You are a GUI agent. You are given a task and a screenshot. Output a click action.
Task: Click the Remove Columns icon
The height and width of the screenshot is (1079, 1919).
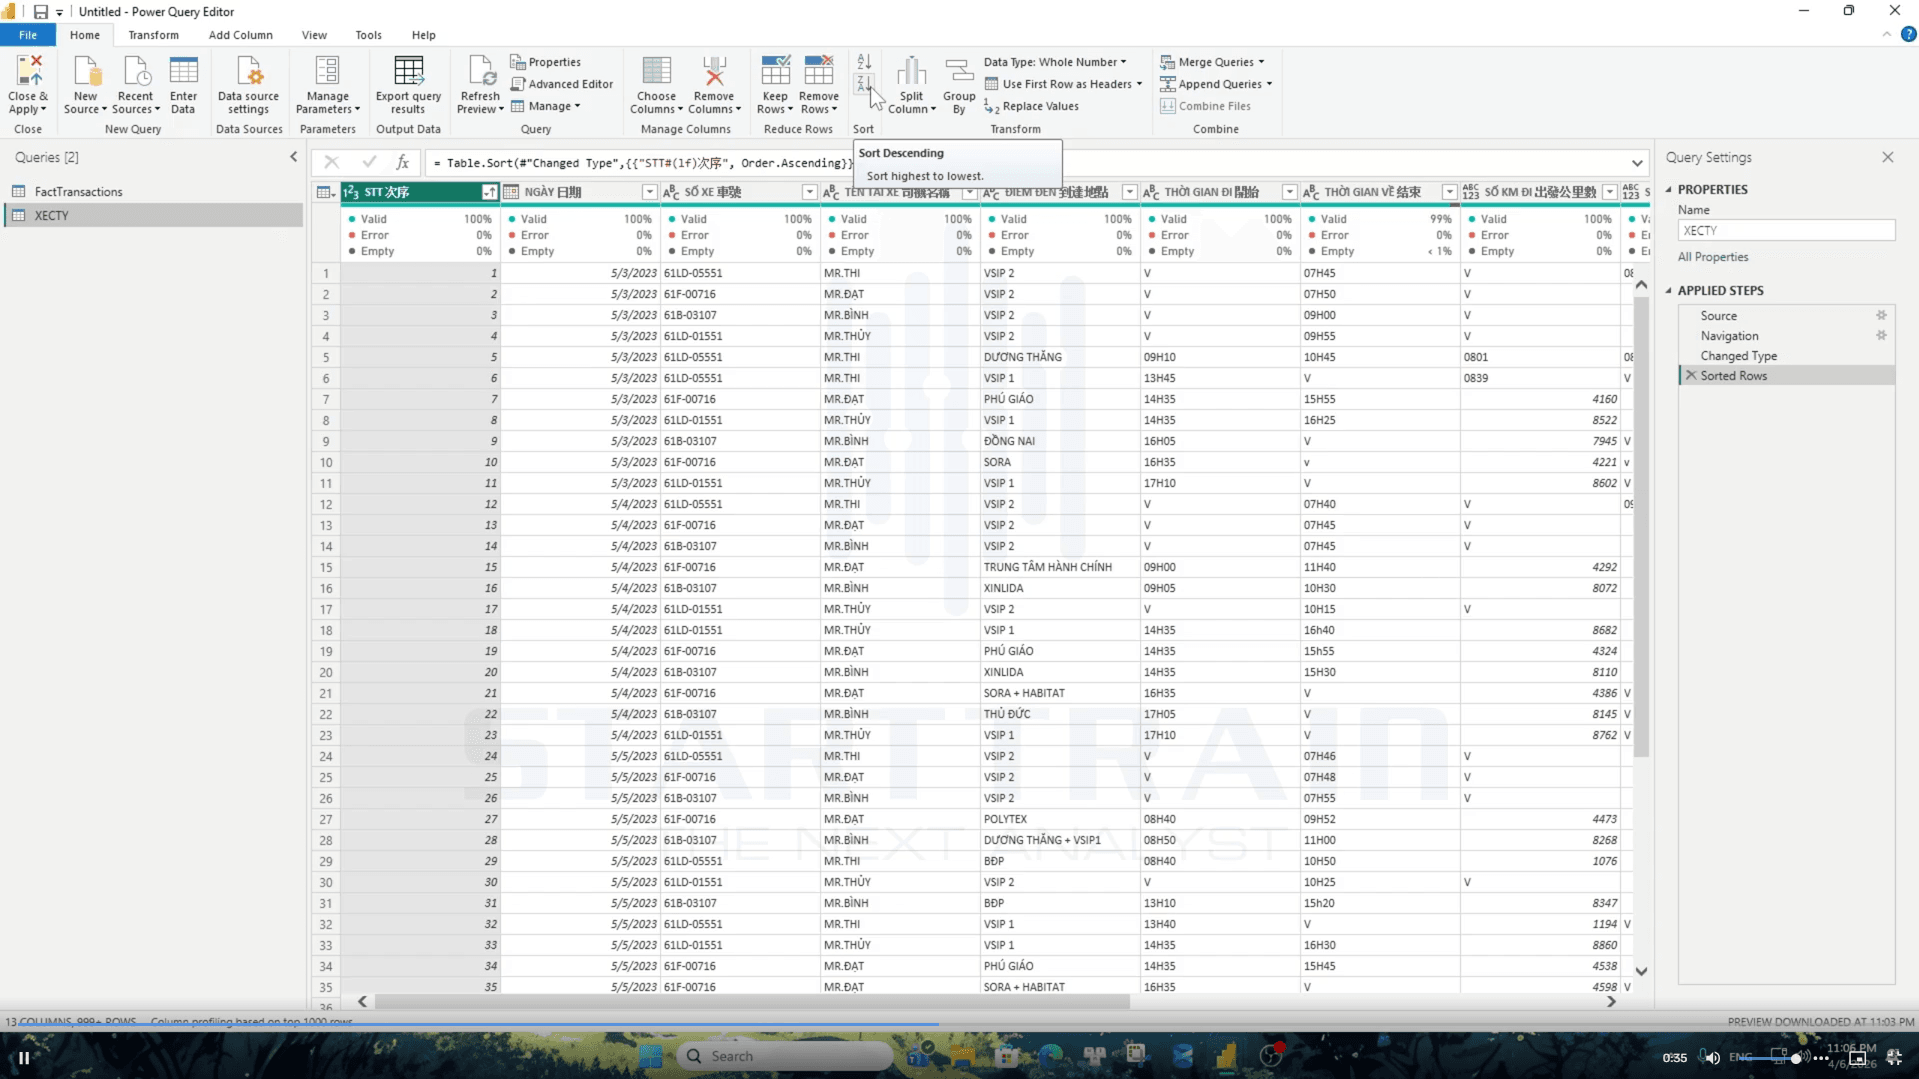point(714,71)
